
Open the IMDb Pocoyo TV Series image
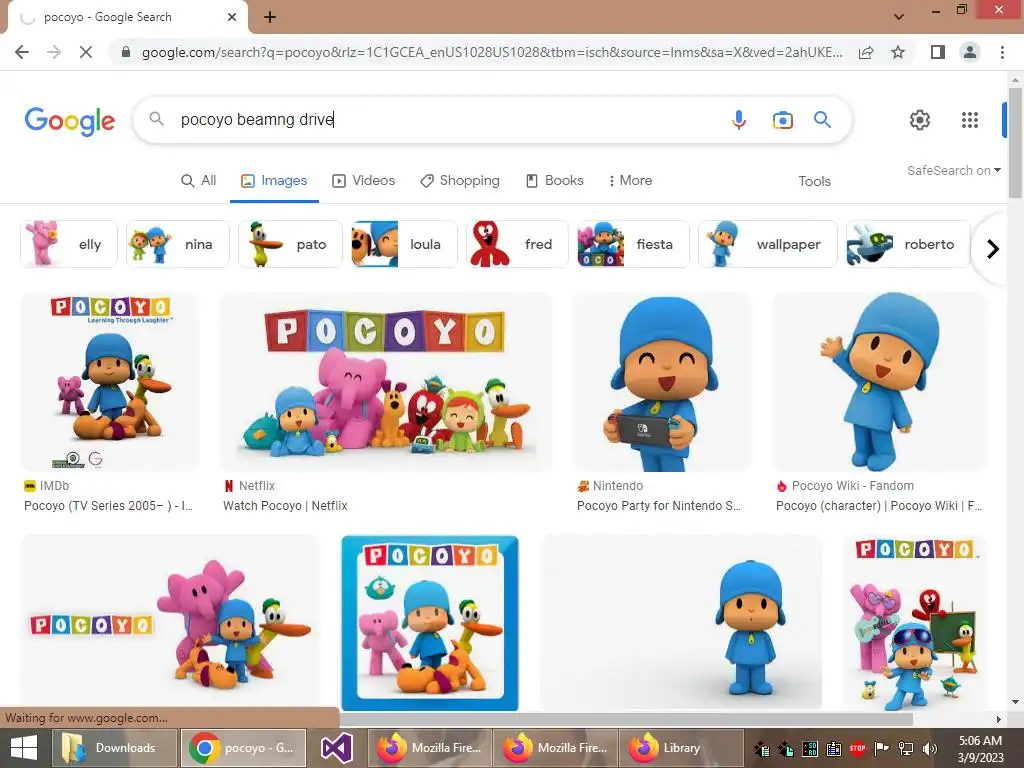[110, 382]
